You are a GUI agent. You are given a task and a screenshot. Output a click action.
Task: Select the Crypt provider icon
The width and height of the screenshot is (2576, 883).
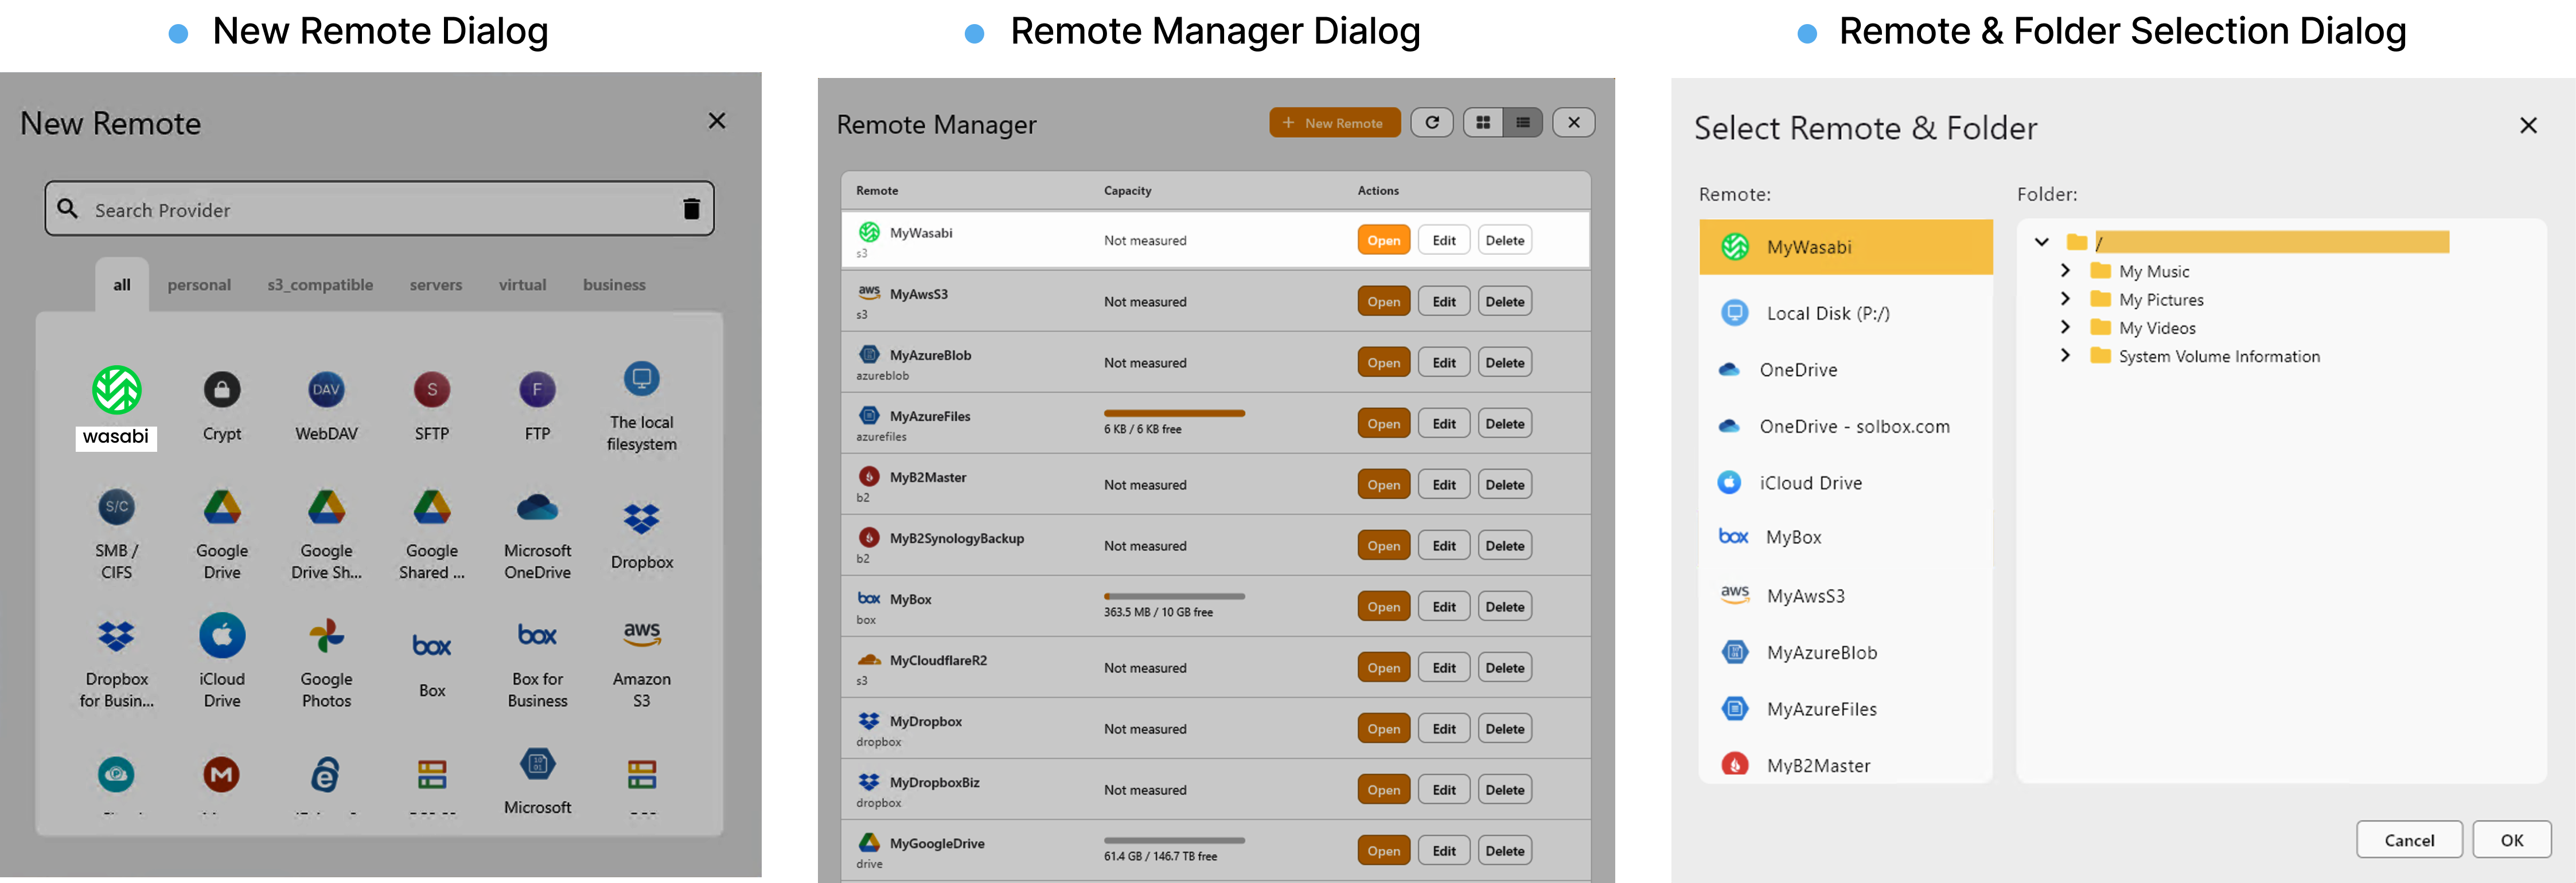click(x=221, y=390)
